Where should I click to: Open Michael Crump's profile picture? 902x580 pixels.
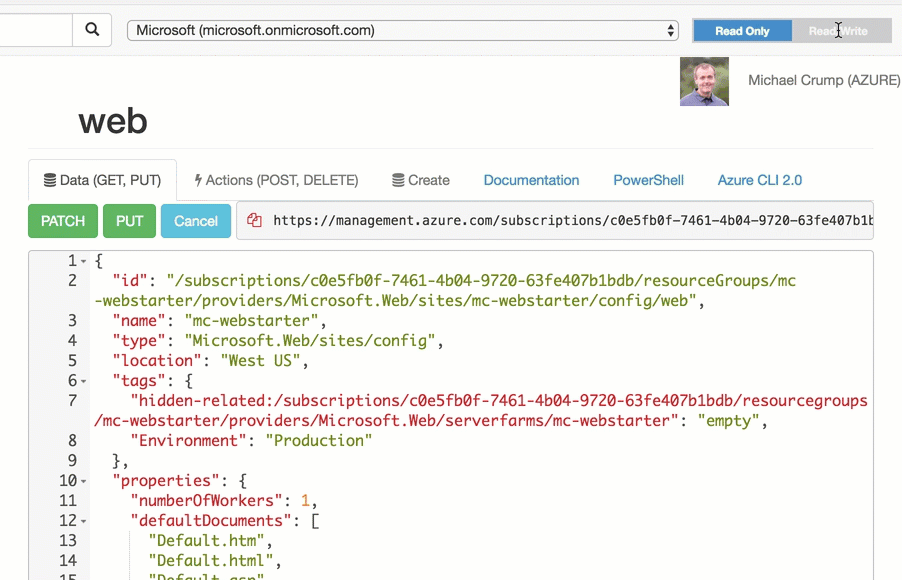tap(704, 81)
